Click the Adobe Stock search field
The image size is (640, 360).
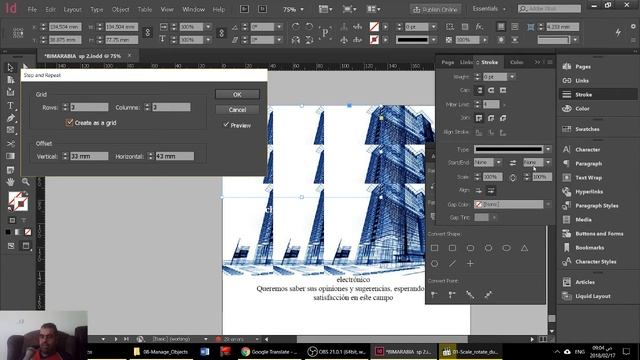pos(549,9)
